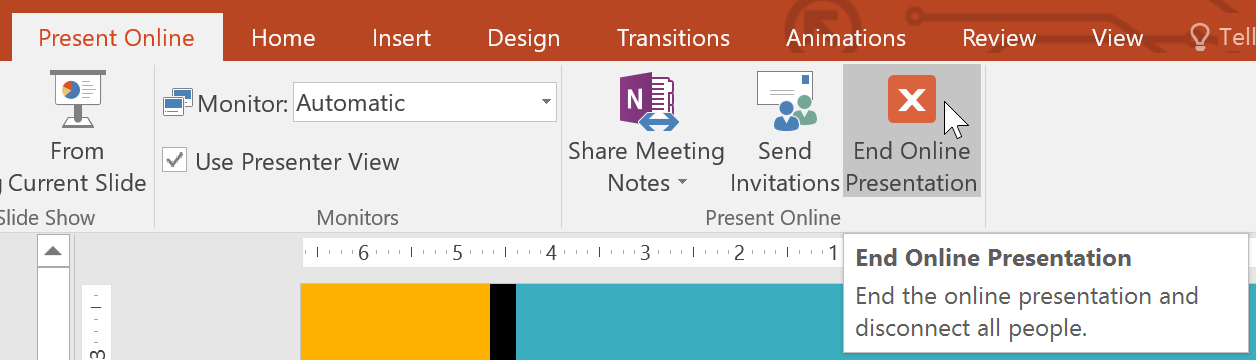Viewport: 1256px width, 360px height.
Task: Switch to the Review tab
Action: coord(999,38)
